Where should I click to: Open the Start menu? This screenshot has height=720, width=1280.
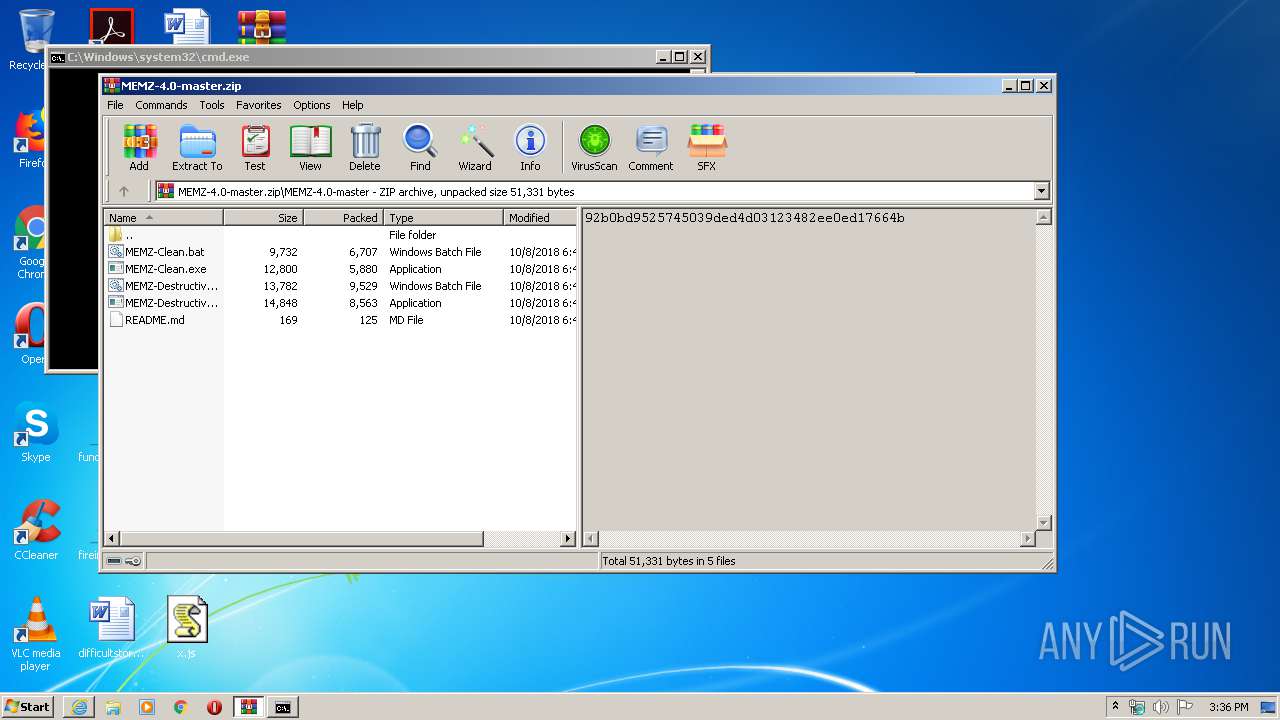pyautogui.click(x=28, y=707)
